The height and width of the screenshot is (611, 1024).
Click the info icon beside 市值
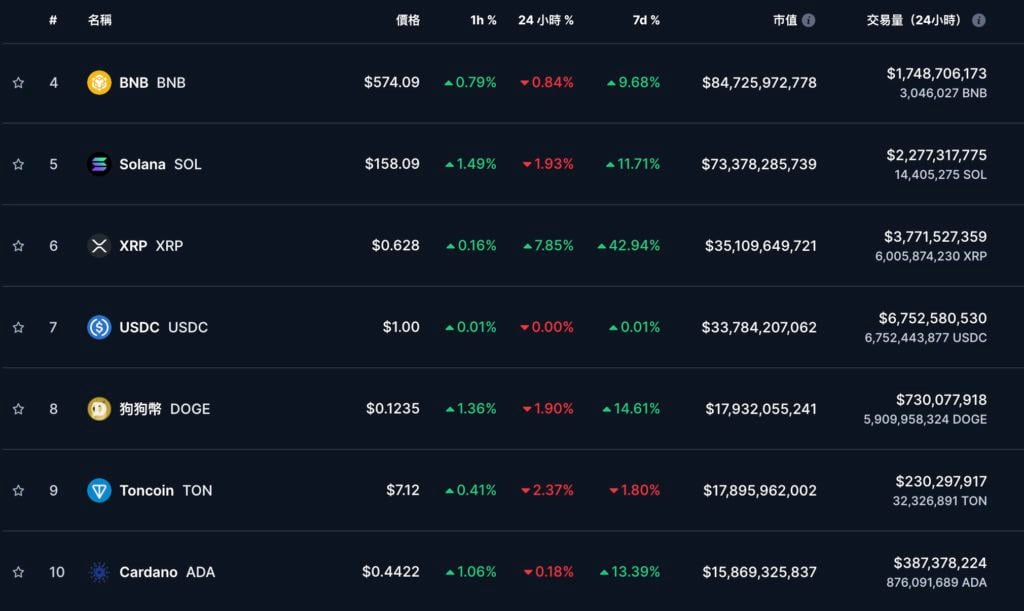coord(808,20)
